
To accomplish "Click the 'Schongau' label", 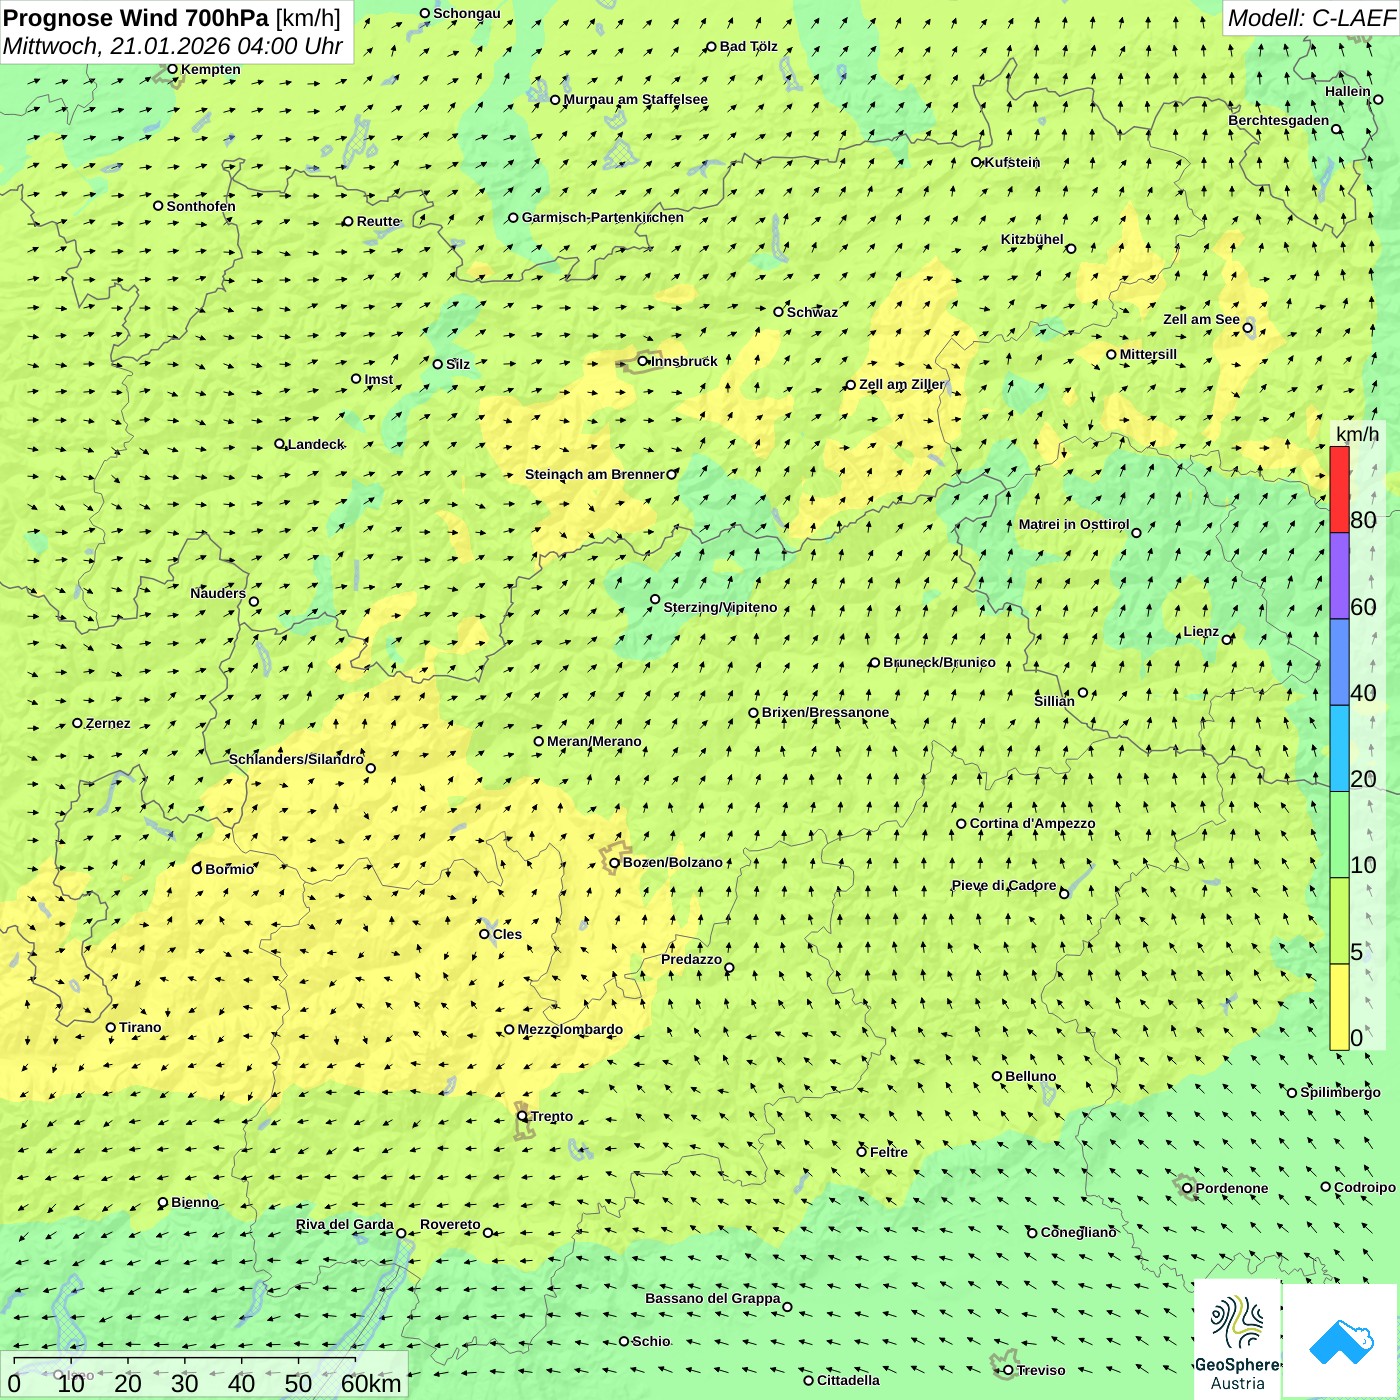I will click(x=466, y=13).
